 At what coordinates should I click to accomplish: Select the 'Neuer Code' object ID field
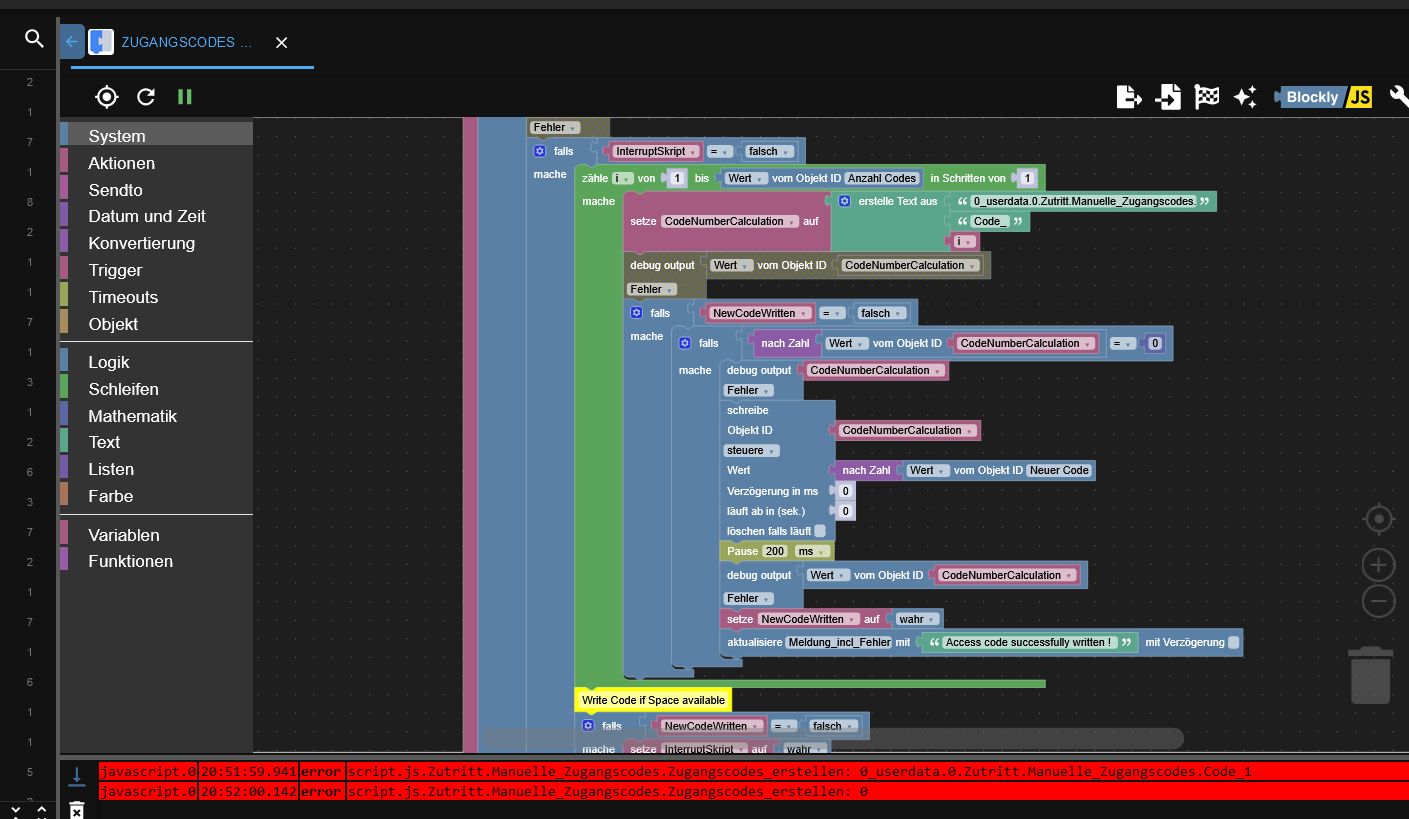(1060, 470)
